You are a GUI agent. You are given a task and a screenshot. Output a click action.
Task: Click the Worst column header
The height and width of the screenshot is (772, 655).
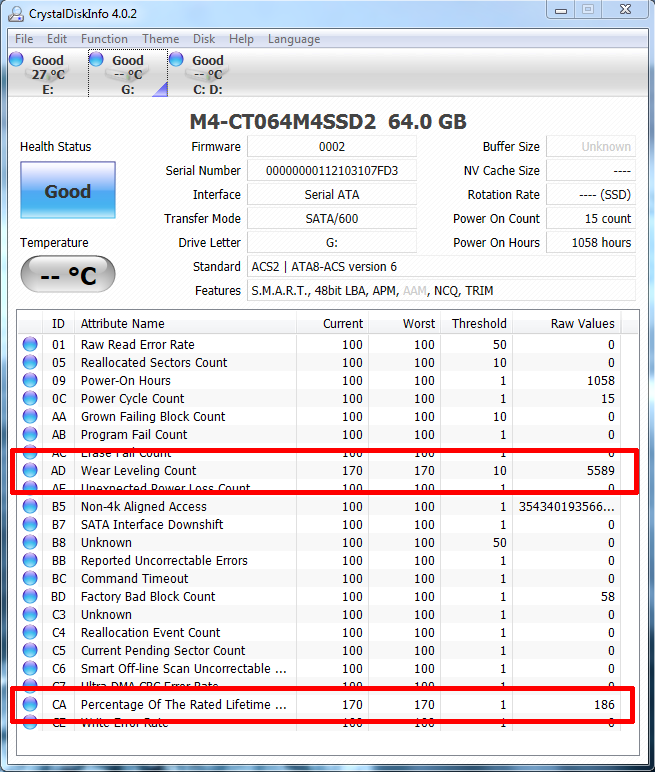[404, 323]
